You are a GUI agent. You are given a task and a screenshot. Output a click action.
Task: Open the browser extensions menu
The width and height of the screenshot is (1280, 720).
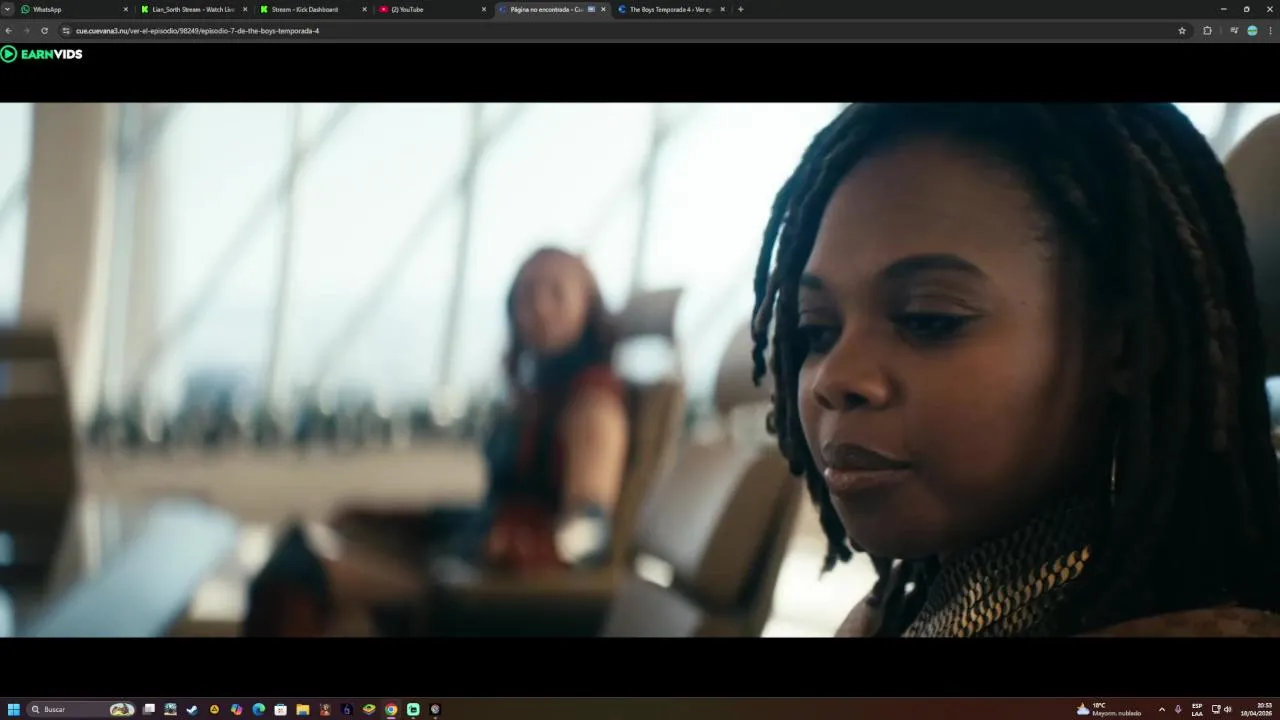click(x=1207, y=31)
